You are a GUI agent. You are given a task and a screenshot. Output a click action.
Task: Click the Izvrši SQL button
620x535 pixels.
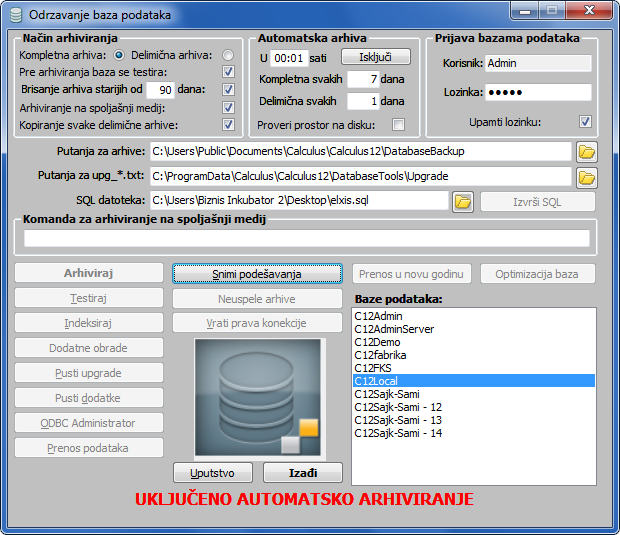click(x=538, y=202)
